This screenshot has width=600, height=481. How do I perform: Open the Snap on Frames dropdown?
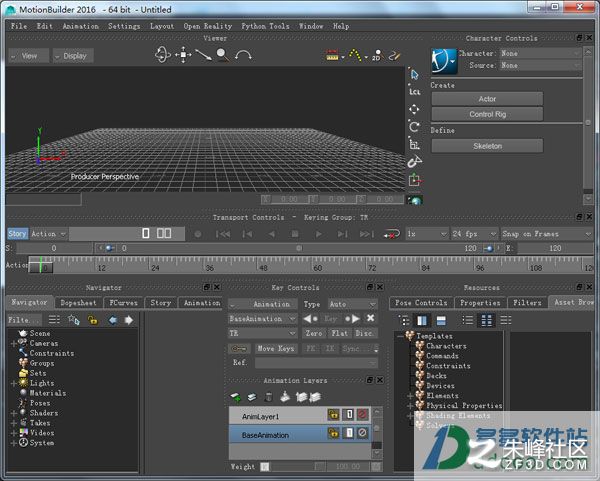[547, 234]
